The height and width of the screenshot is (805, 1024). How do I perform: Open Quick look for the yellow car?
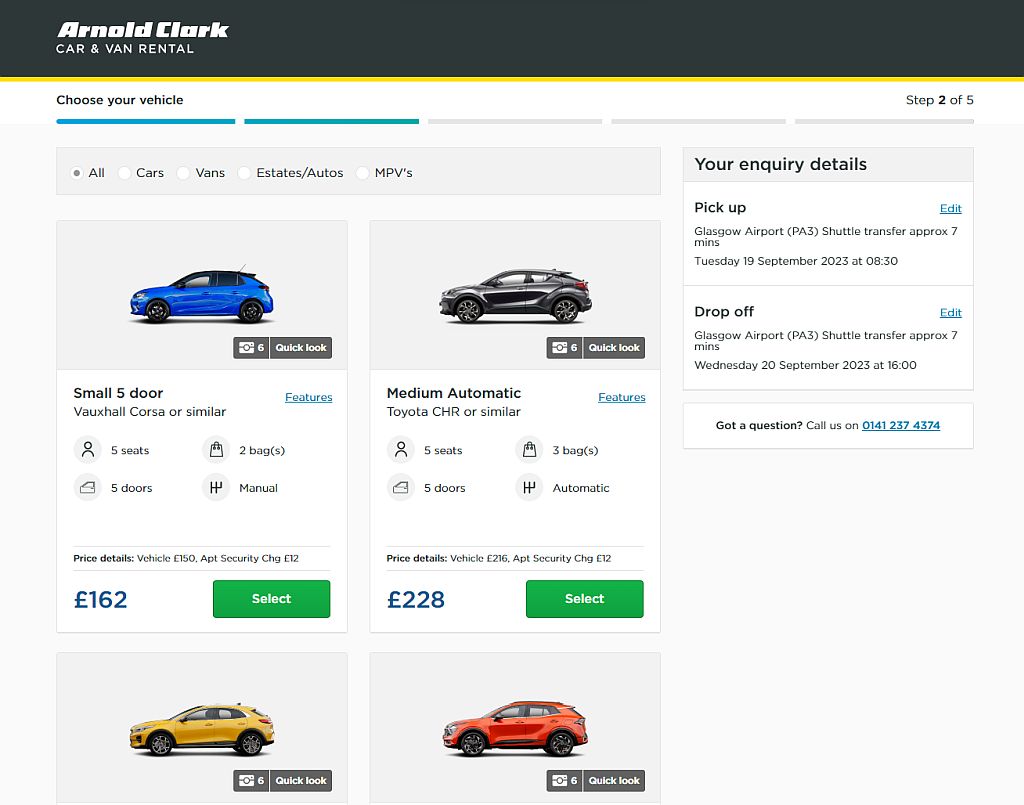(x=300, y=780)
